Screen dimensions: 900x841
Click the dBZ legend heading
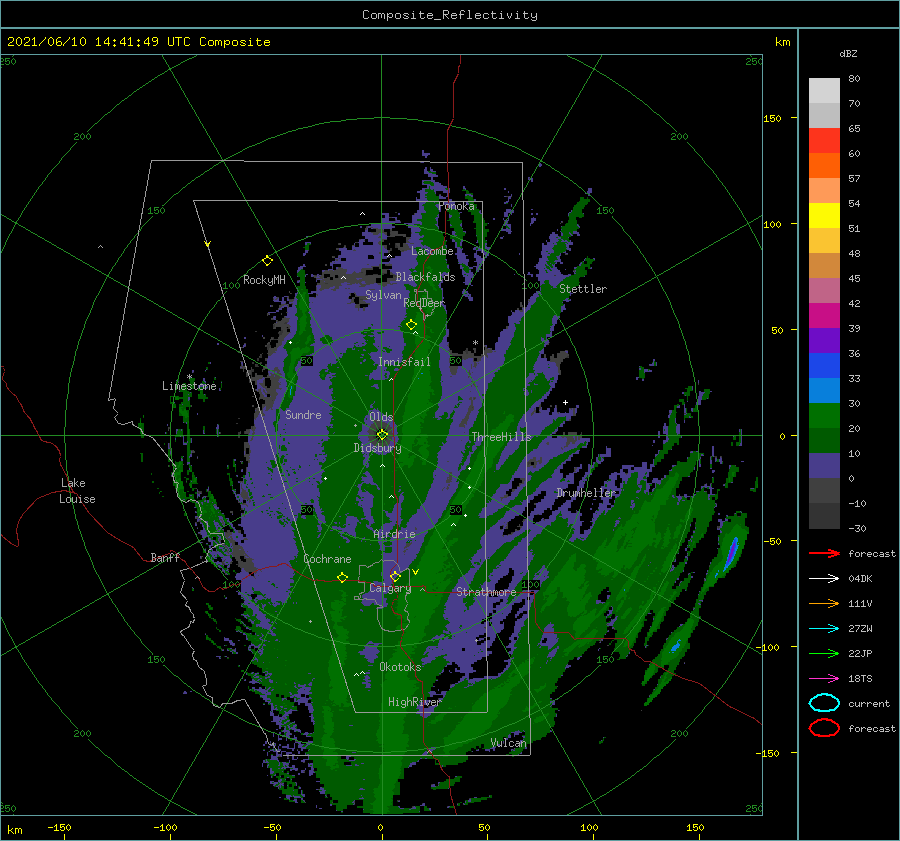pyautogui.click(x=848, y=53)
